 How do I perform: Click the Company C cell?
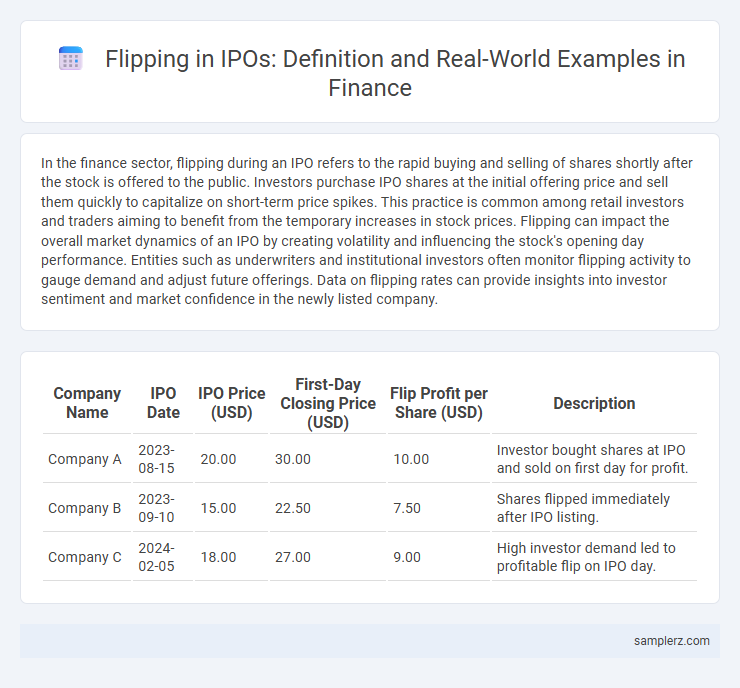coord(85,557)
